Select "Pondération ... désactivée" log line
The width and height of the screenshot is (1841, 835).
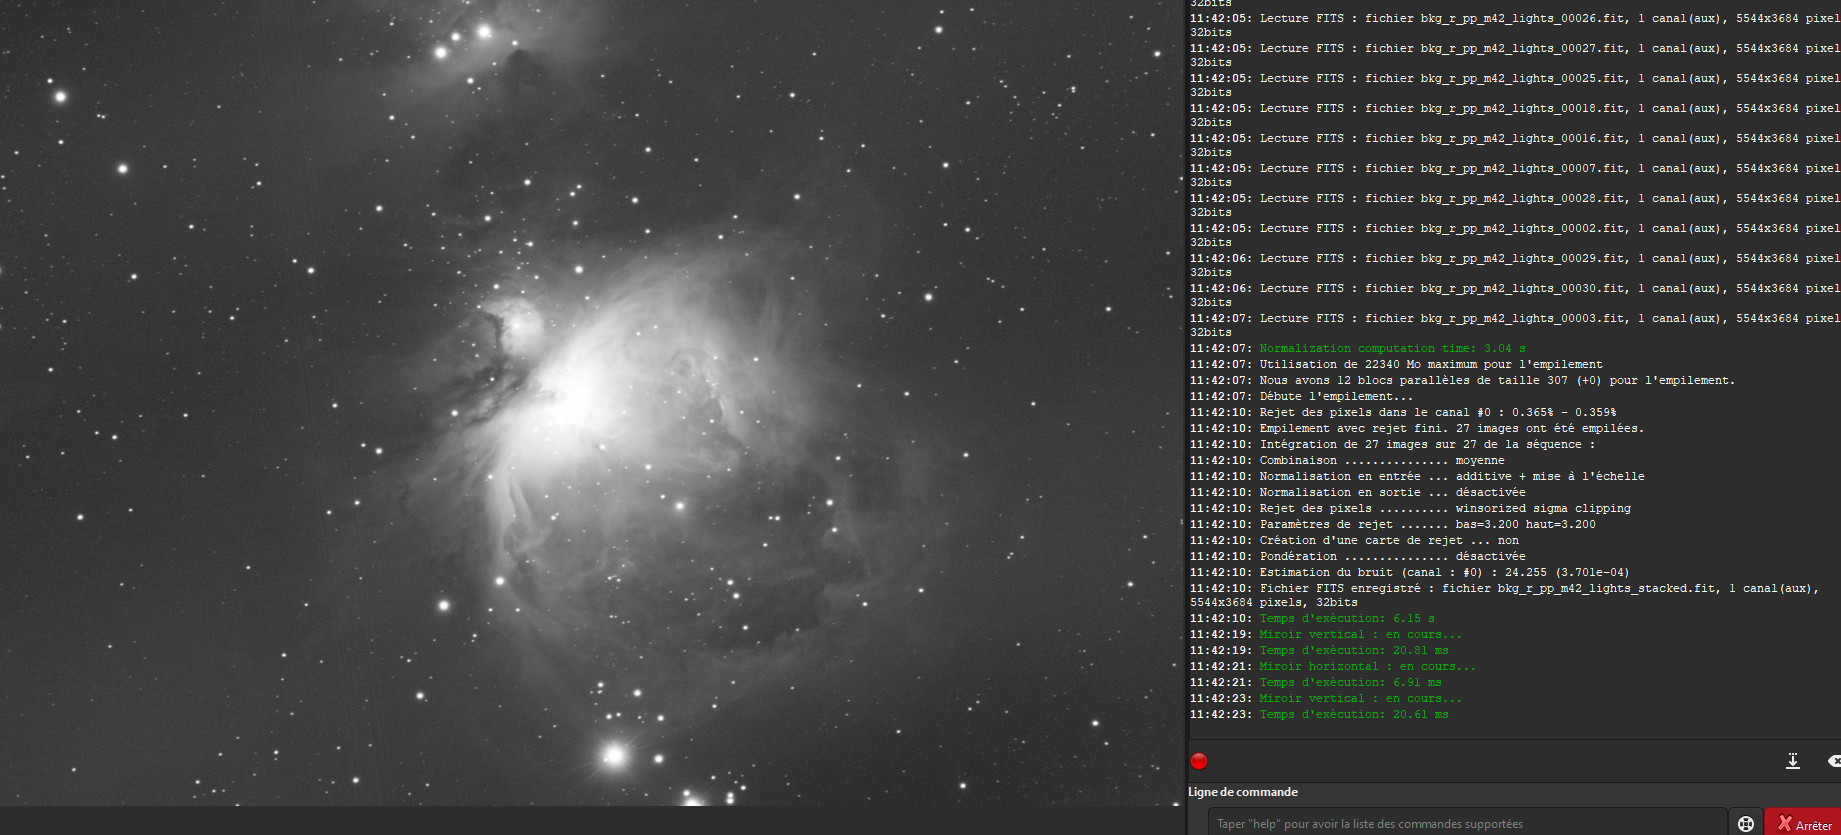click(1358, 556)
